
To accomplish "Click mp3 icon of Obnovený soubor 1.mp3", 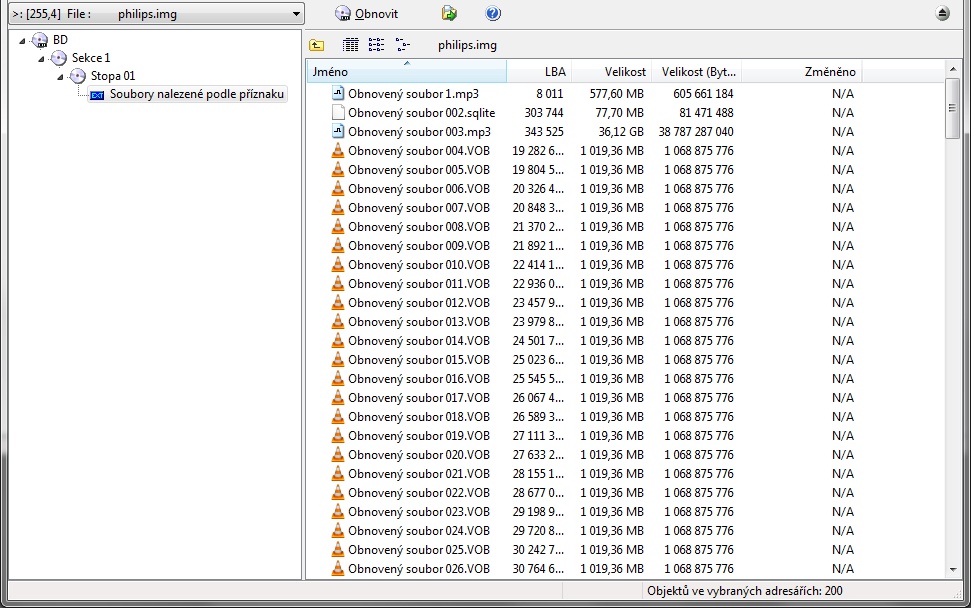I will click(x=337, y=93).
